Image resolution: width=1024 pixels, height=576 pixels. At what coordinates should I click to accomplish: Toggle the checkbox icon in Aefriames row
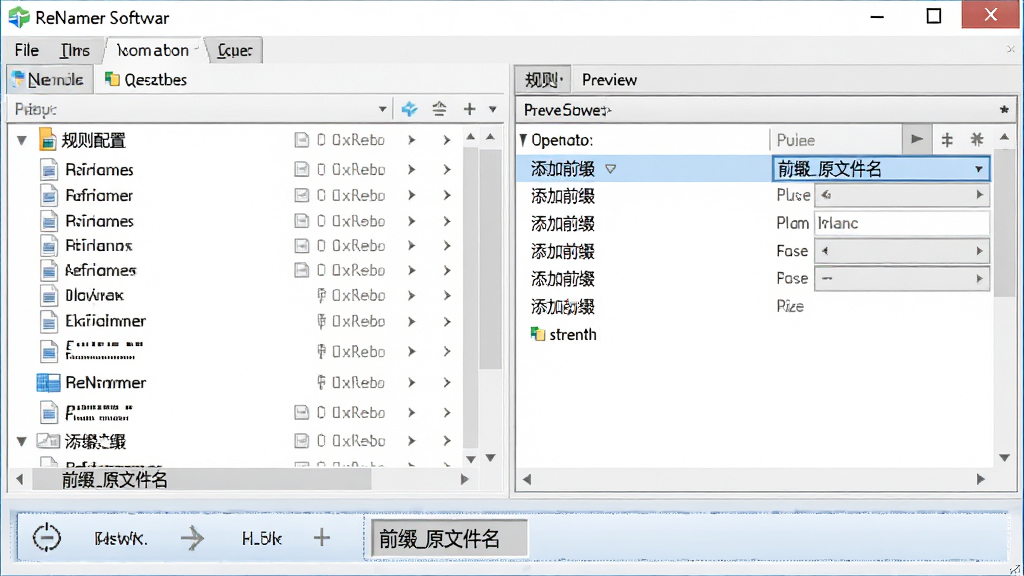[301, 270]
